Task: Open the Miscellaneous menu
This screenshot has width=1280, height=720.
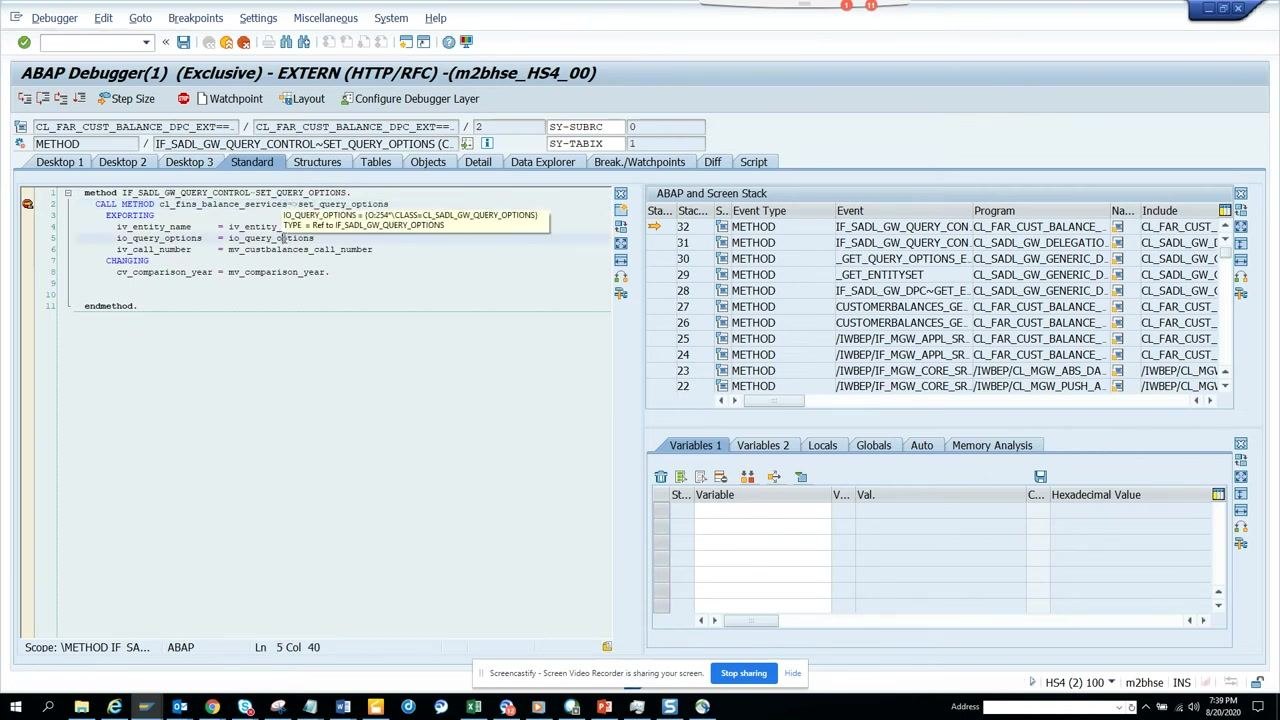Action: (x=325, y=18)
